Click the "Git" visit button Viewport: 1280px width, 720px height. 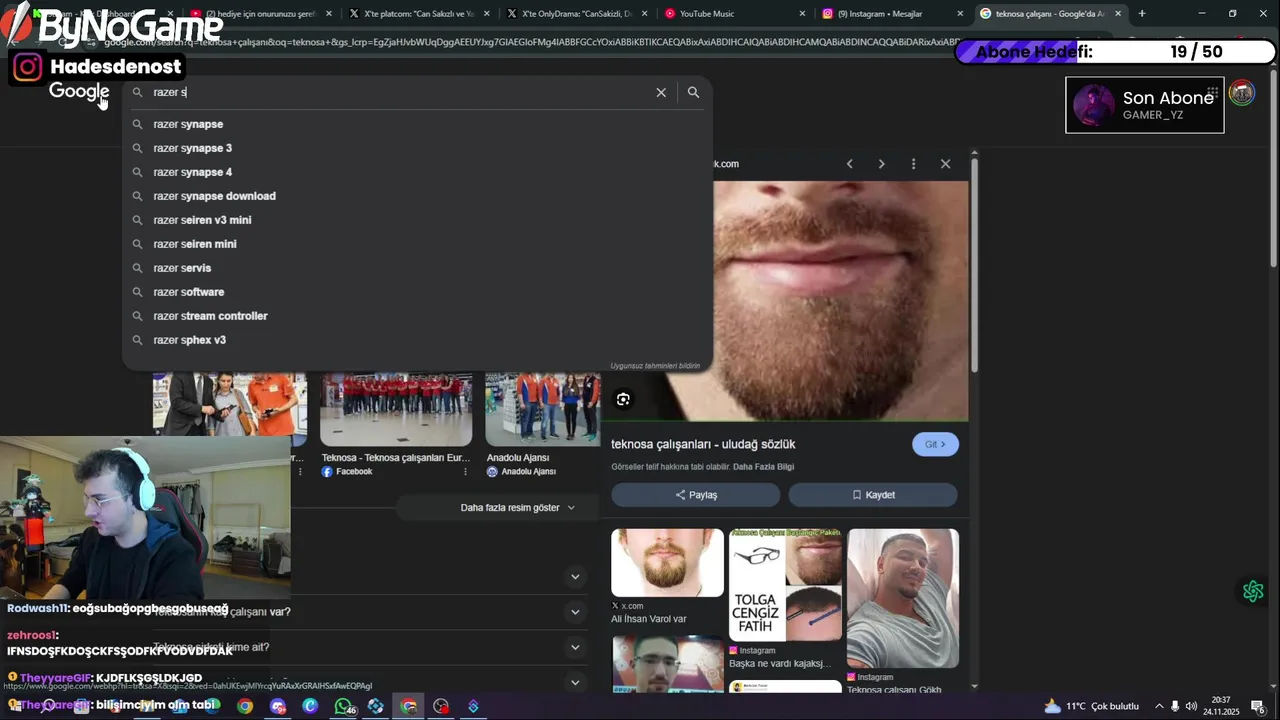point(935,444)
